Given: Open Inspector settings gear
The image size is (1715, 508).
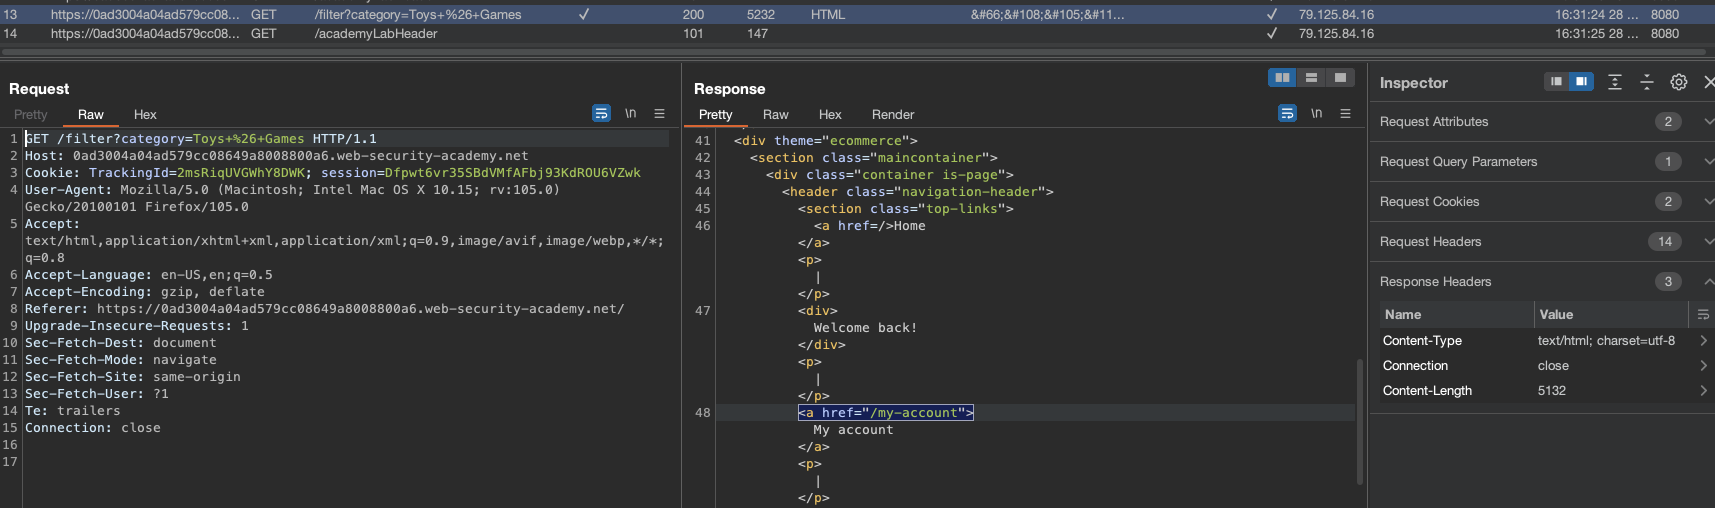Looking at the screenshot, I should coord(1679,82).
